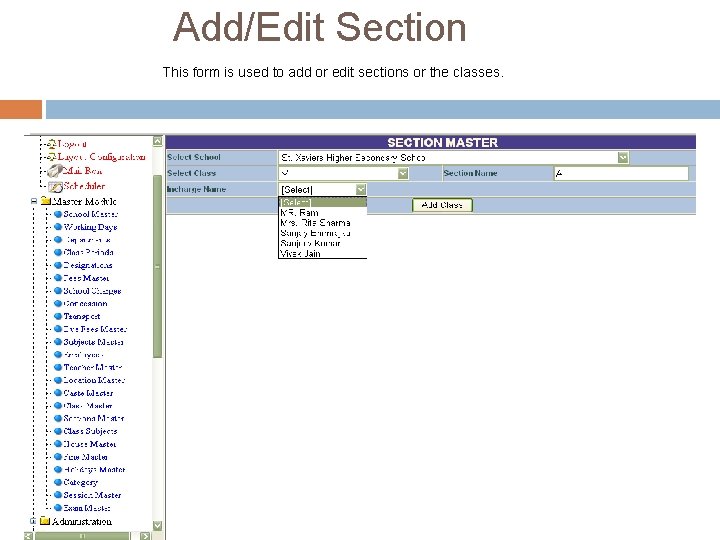Open Concession in the tree
This screenshot has height=540, width=720.
[x=85, y=304]
